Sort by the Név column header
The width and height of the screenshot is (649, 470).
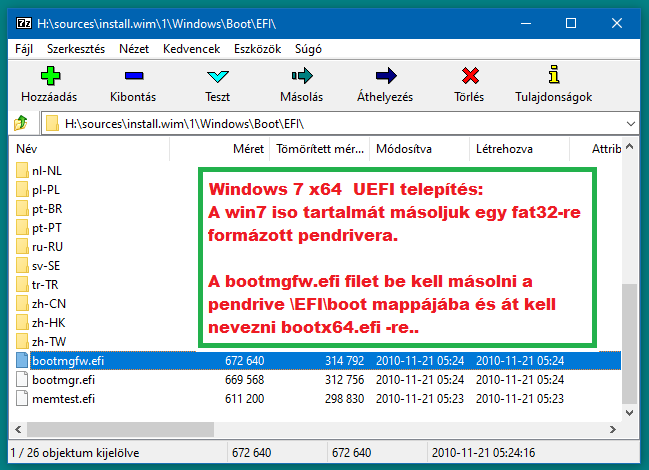89,149
